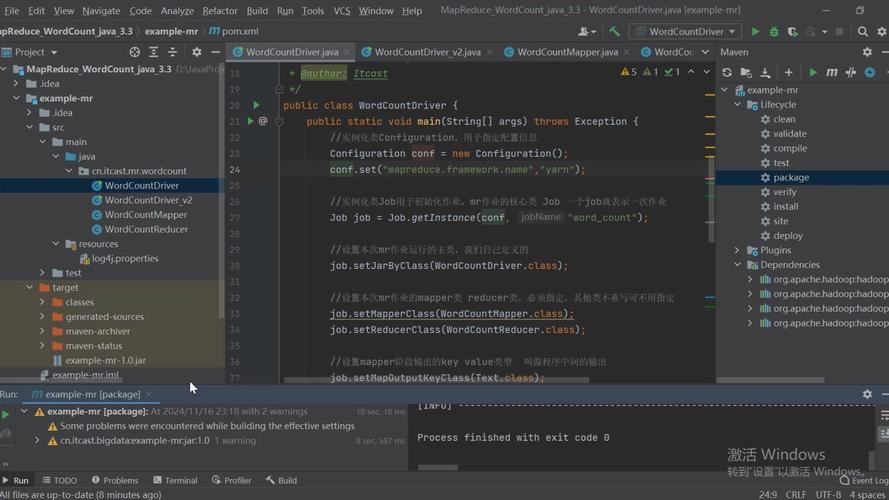Start debugging with the Debug bug icon

coord(774,32)
